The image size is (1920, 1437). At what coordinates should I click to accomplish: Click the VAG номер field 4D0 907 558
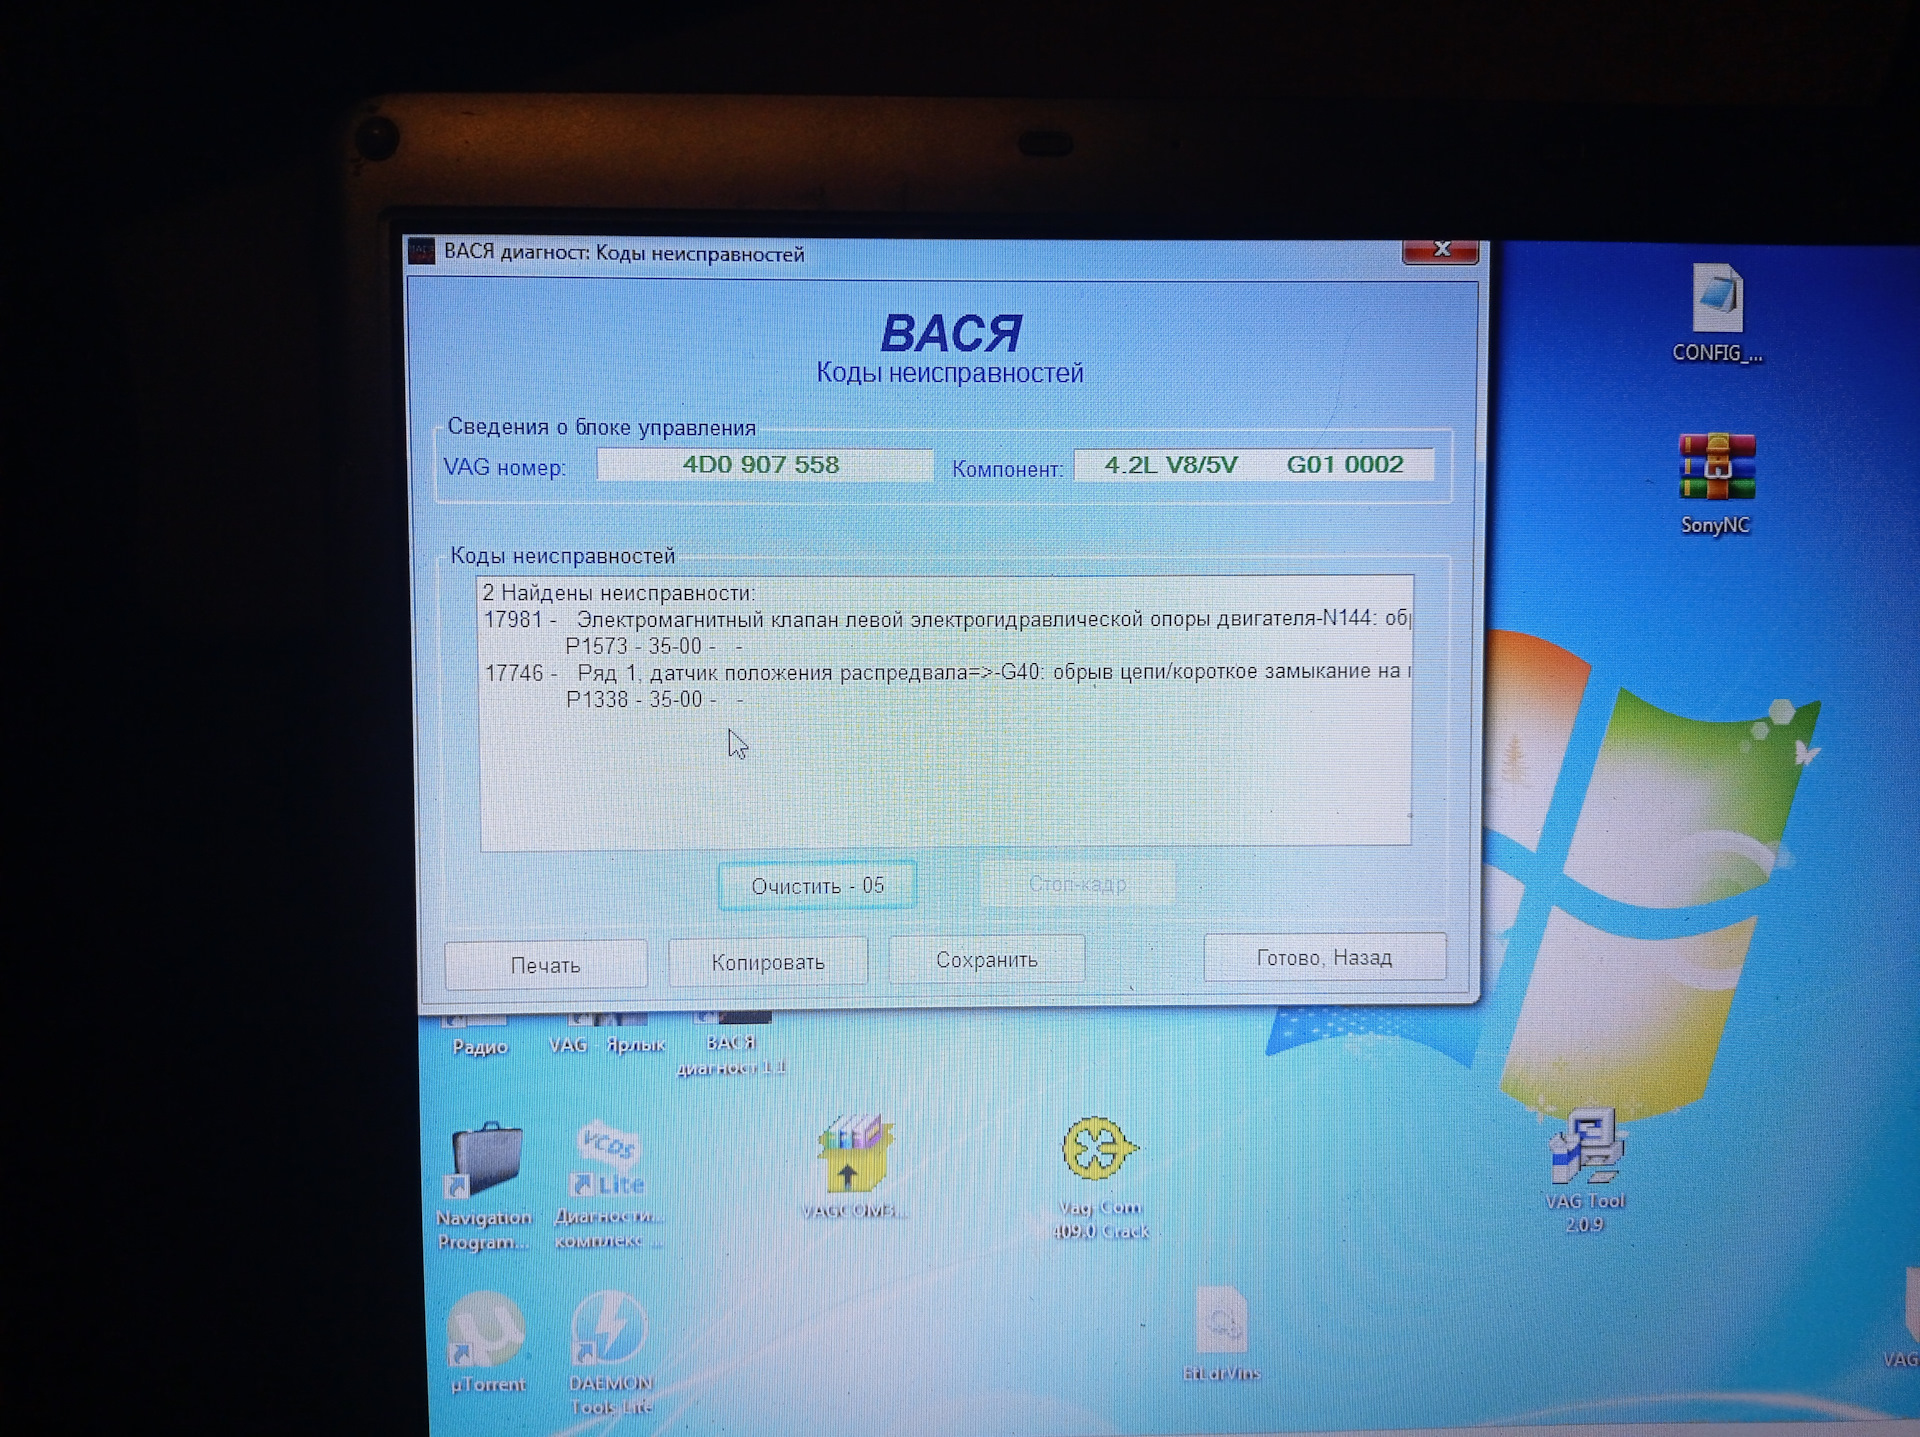[x=764, y=465]
